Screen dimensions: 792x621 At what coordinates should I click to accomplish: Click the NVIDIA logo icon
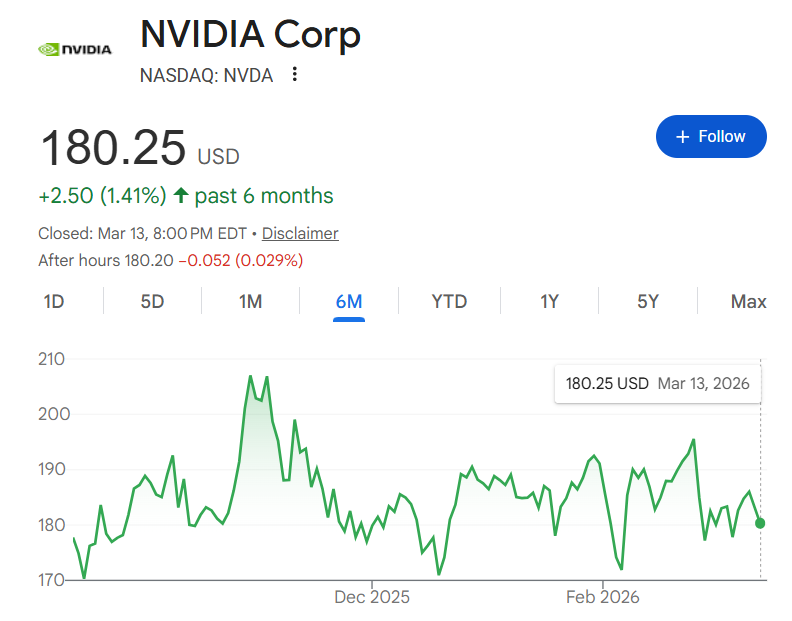74,48
